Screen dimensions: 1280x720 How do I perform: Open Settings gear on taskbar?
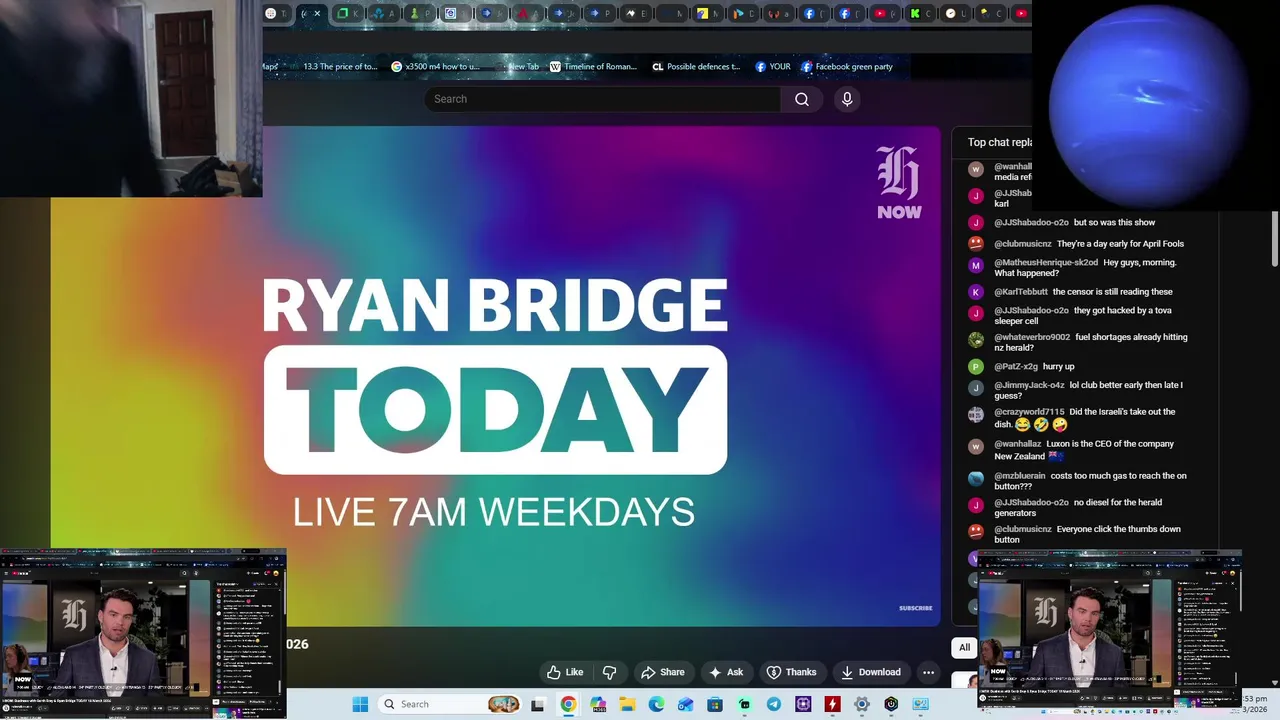861,704
